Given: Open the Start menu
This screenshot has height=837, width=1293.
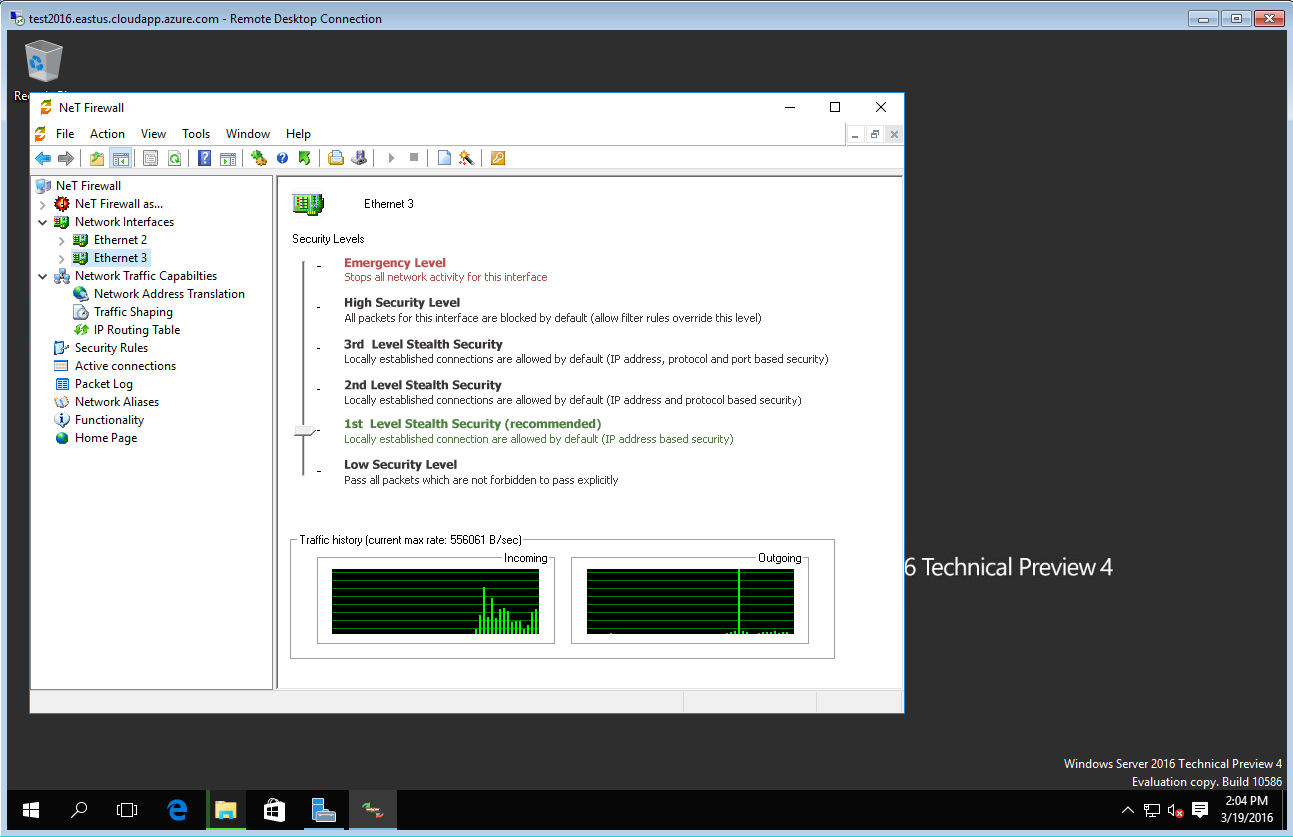Looking at the screenshot, I should (x=30, y=810).
